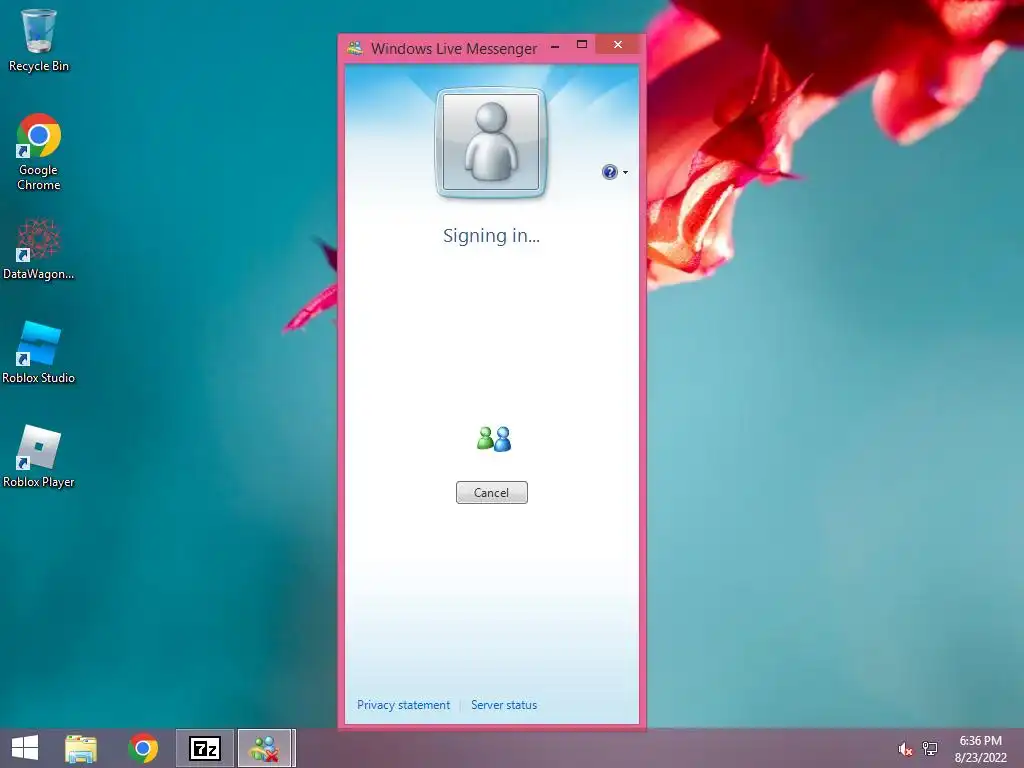Click the Windows Live Messenger taskbar button

[x=264, y=748]
